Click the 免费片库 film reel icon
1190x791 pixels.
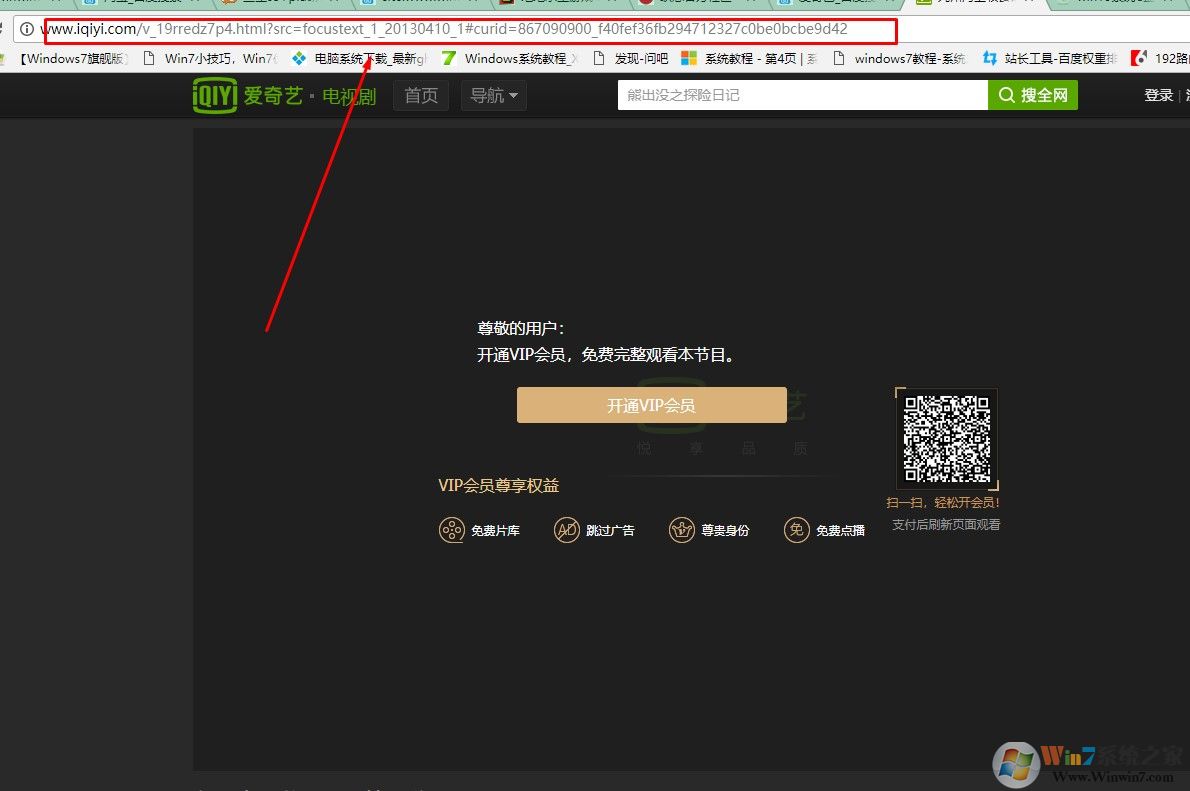click(452, 530)
